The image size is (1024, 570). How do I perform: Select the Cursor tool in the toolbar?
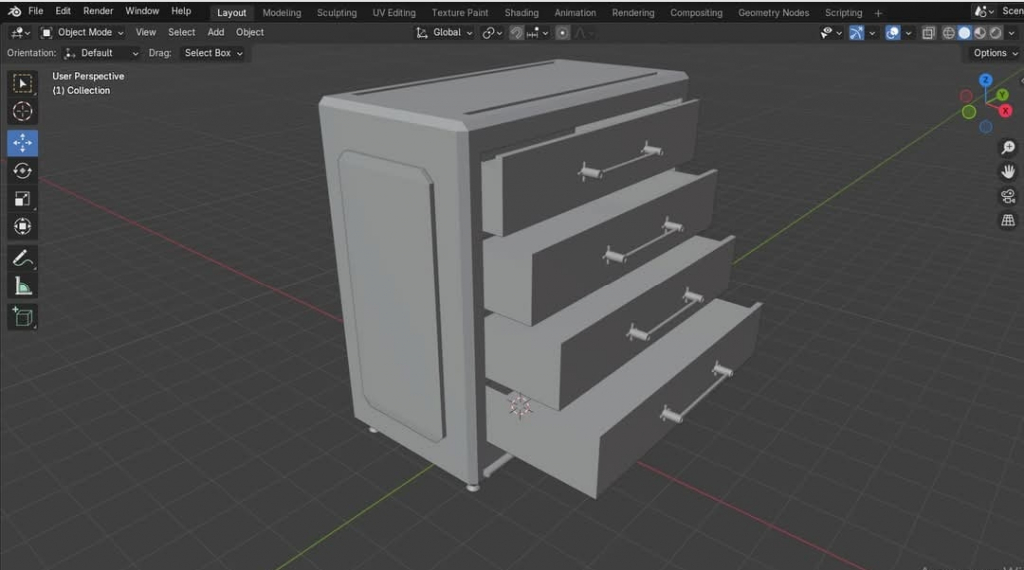coord(22,111)
